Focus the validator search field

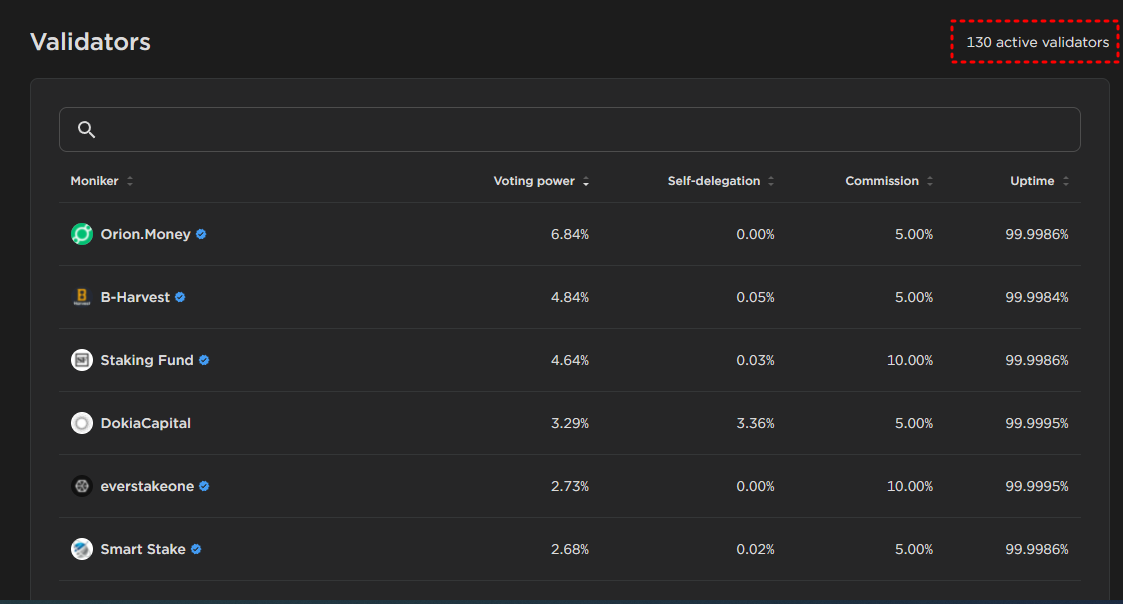569,130
